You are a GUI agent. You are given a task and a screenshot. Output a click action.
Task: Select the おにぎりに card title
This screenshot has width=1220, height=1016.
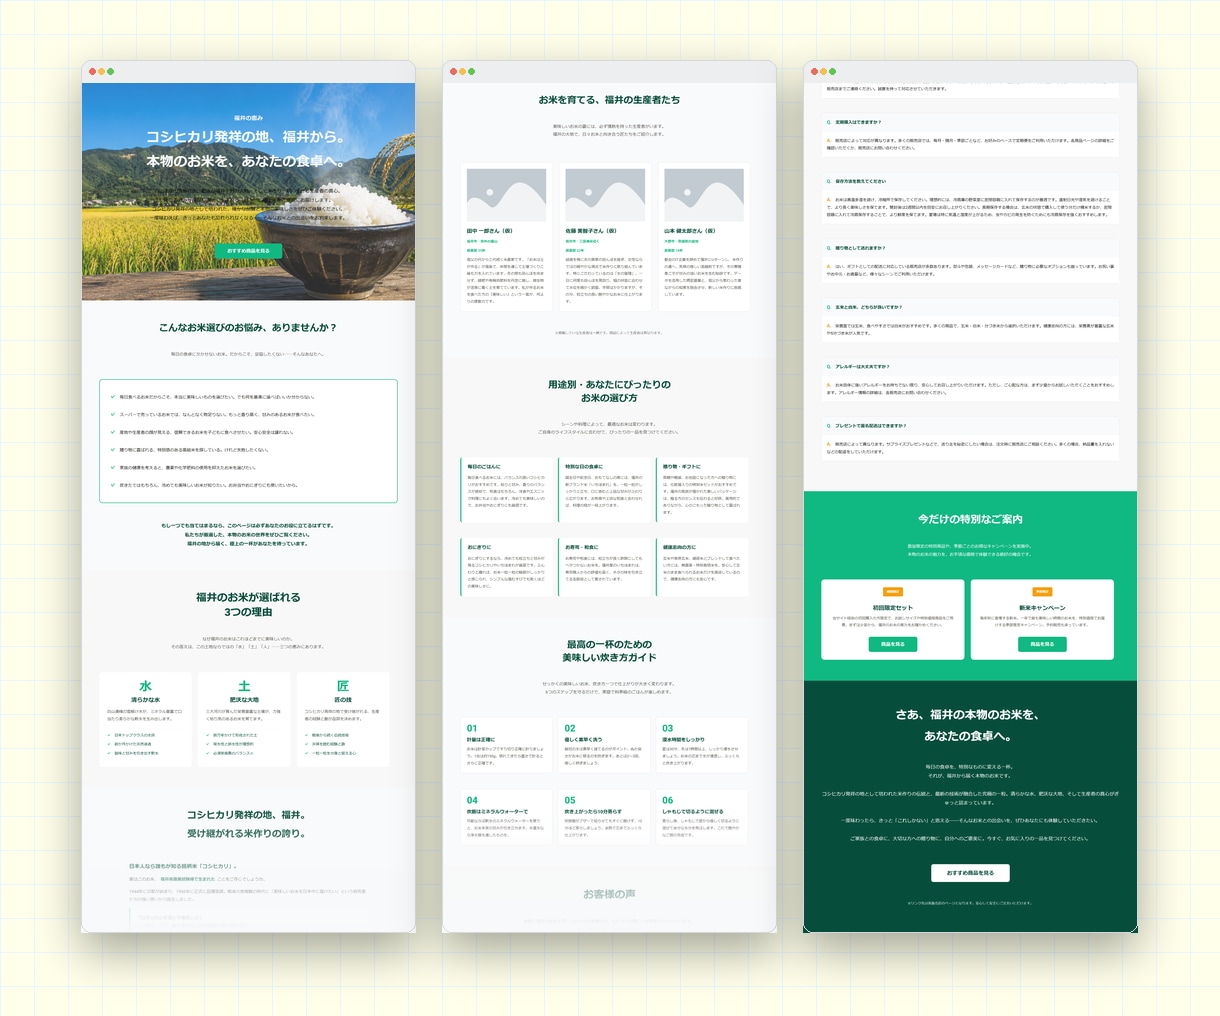coord(479,547)
